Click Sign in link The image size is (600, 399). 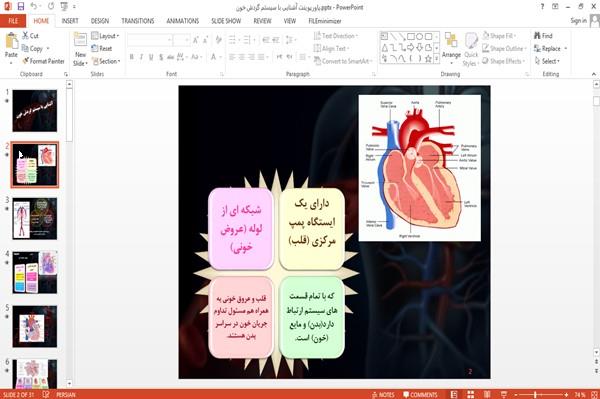click(x=578, y=21)
